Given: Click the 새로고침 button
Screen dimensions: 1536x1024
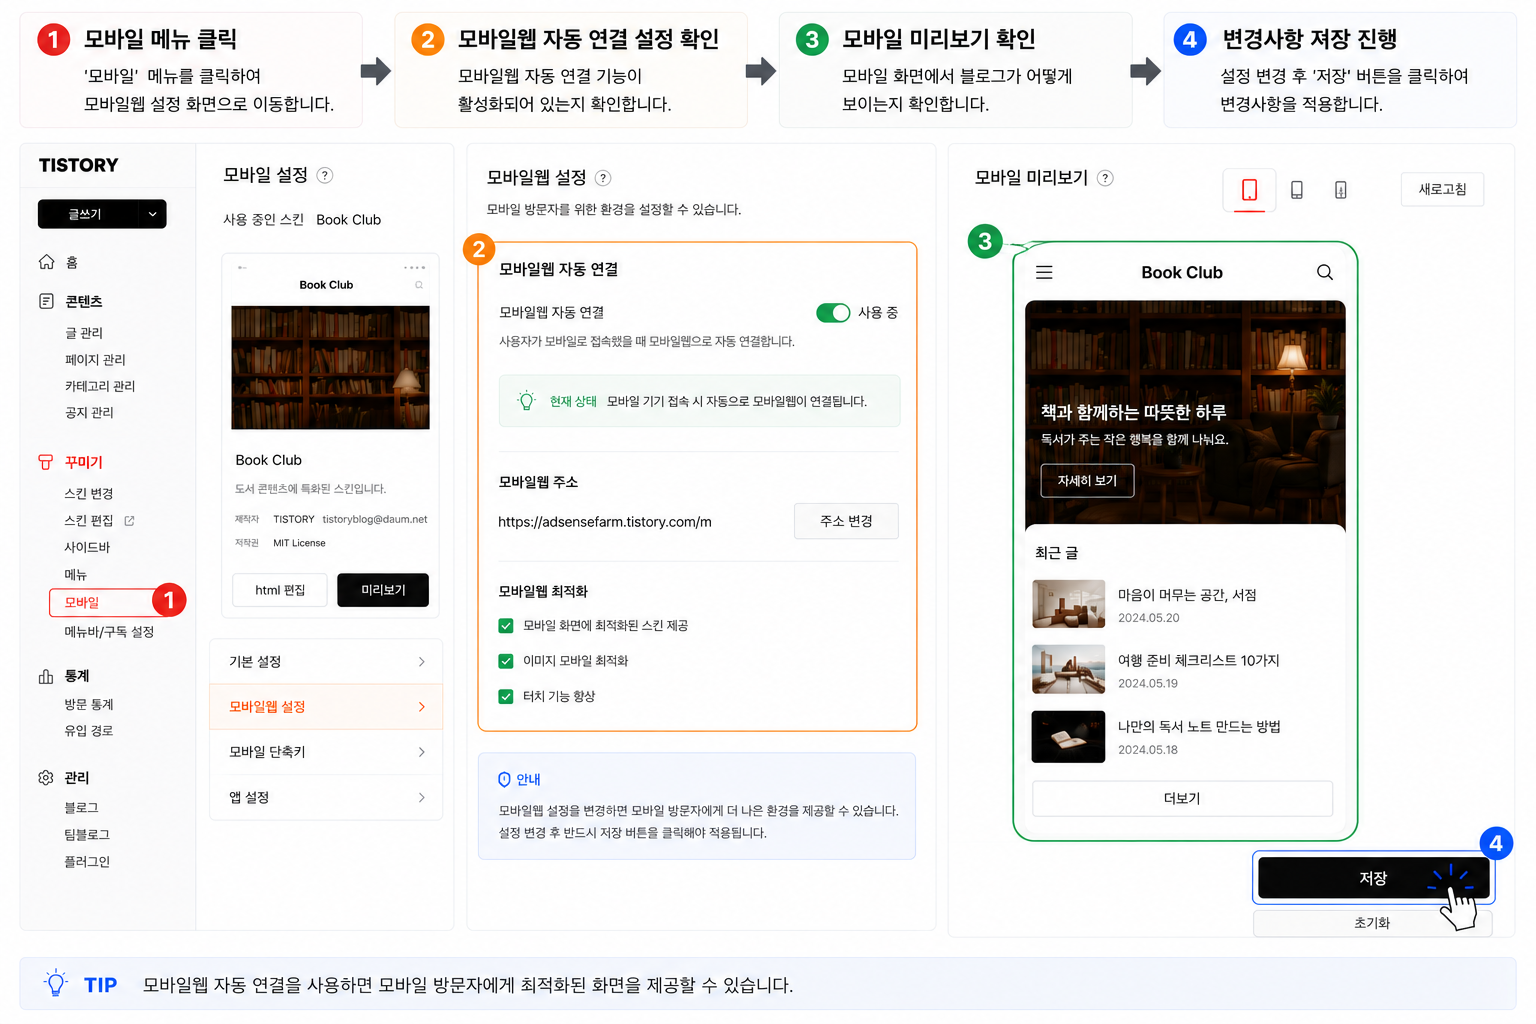Looking at the screenshot, I should (1442, 189).
